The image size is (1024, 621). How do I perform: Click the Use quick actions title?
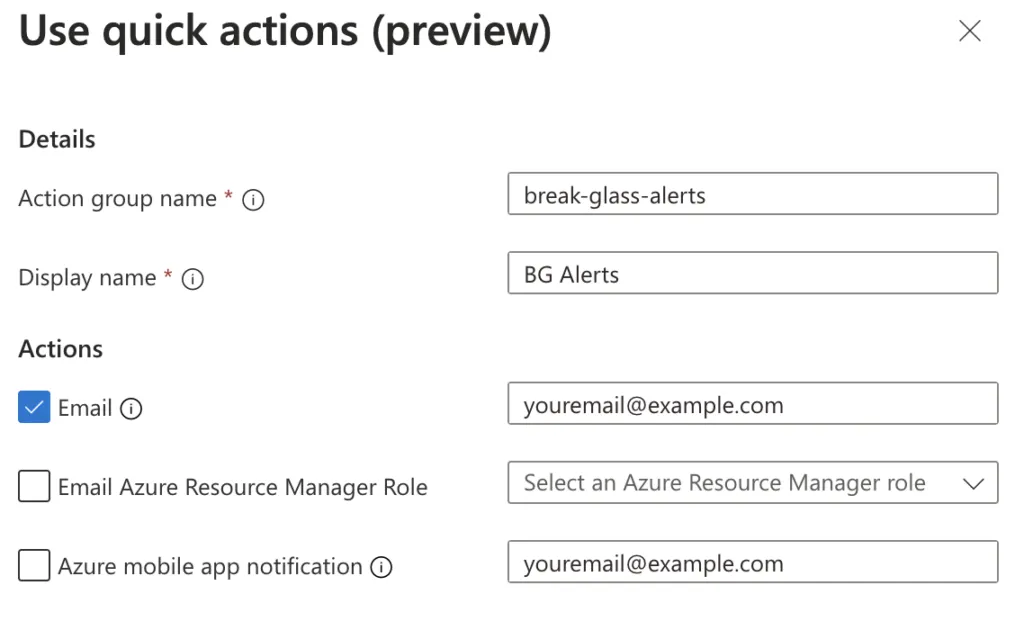click(283, 31)
